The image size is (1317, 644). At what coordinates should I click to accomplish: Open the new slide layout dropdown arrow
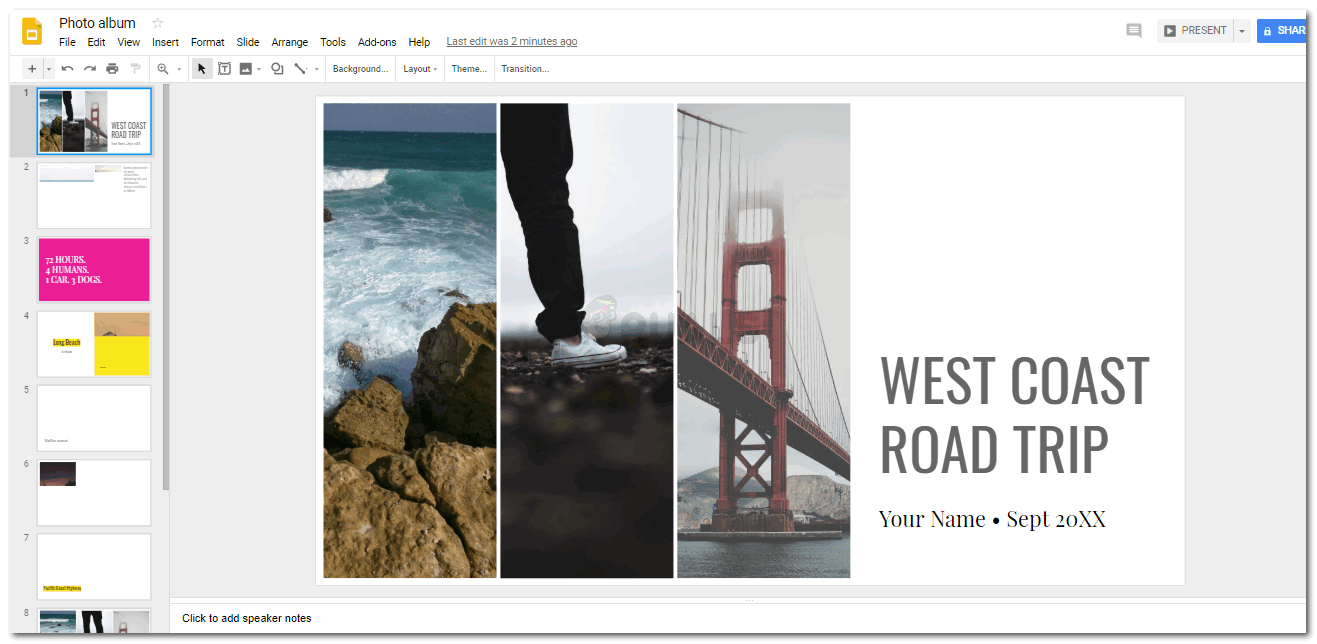tap(49, 69)
